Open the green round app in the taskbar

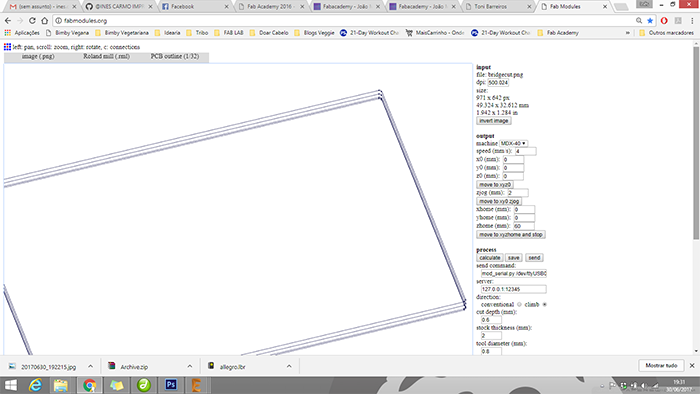[144, 385]
